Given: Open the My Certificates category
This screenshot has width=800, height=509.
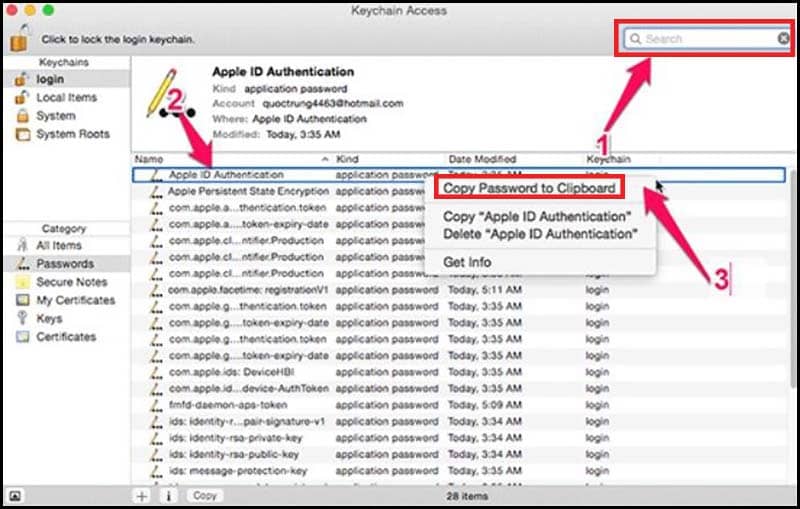Looking at the screenshot, I should [x=75, y=300].
